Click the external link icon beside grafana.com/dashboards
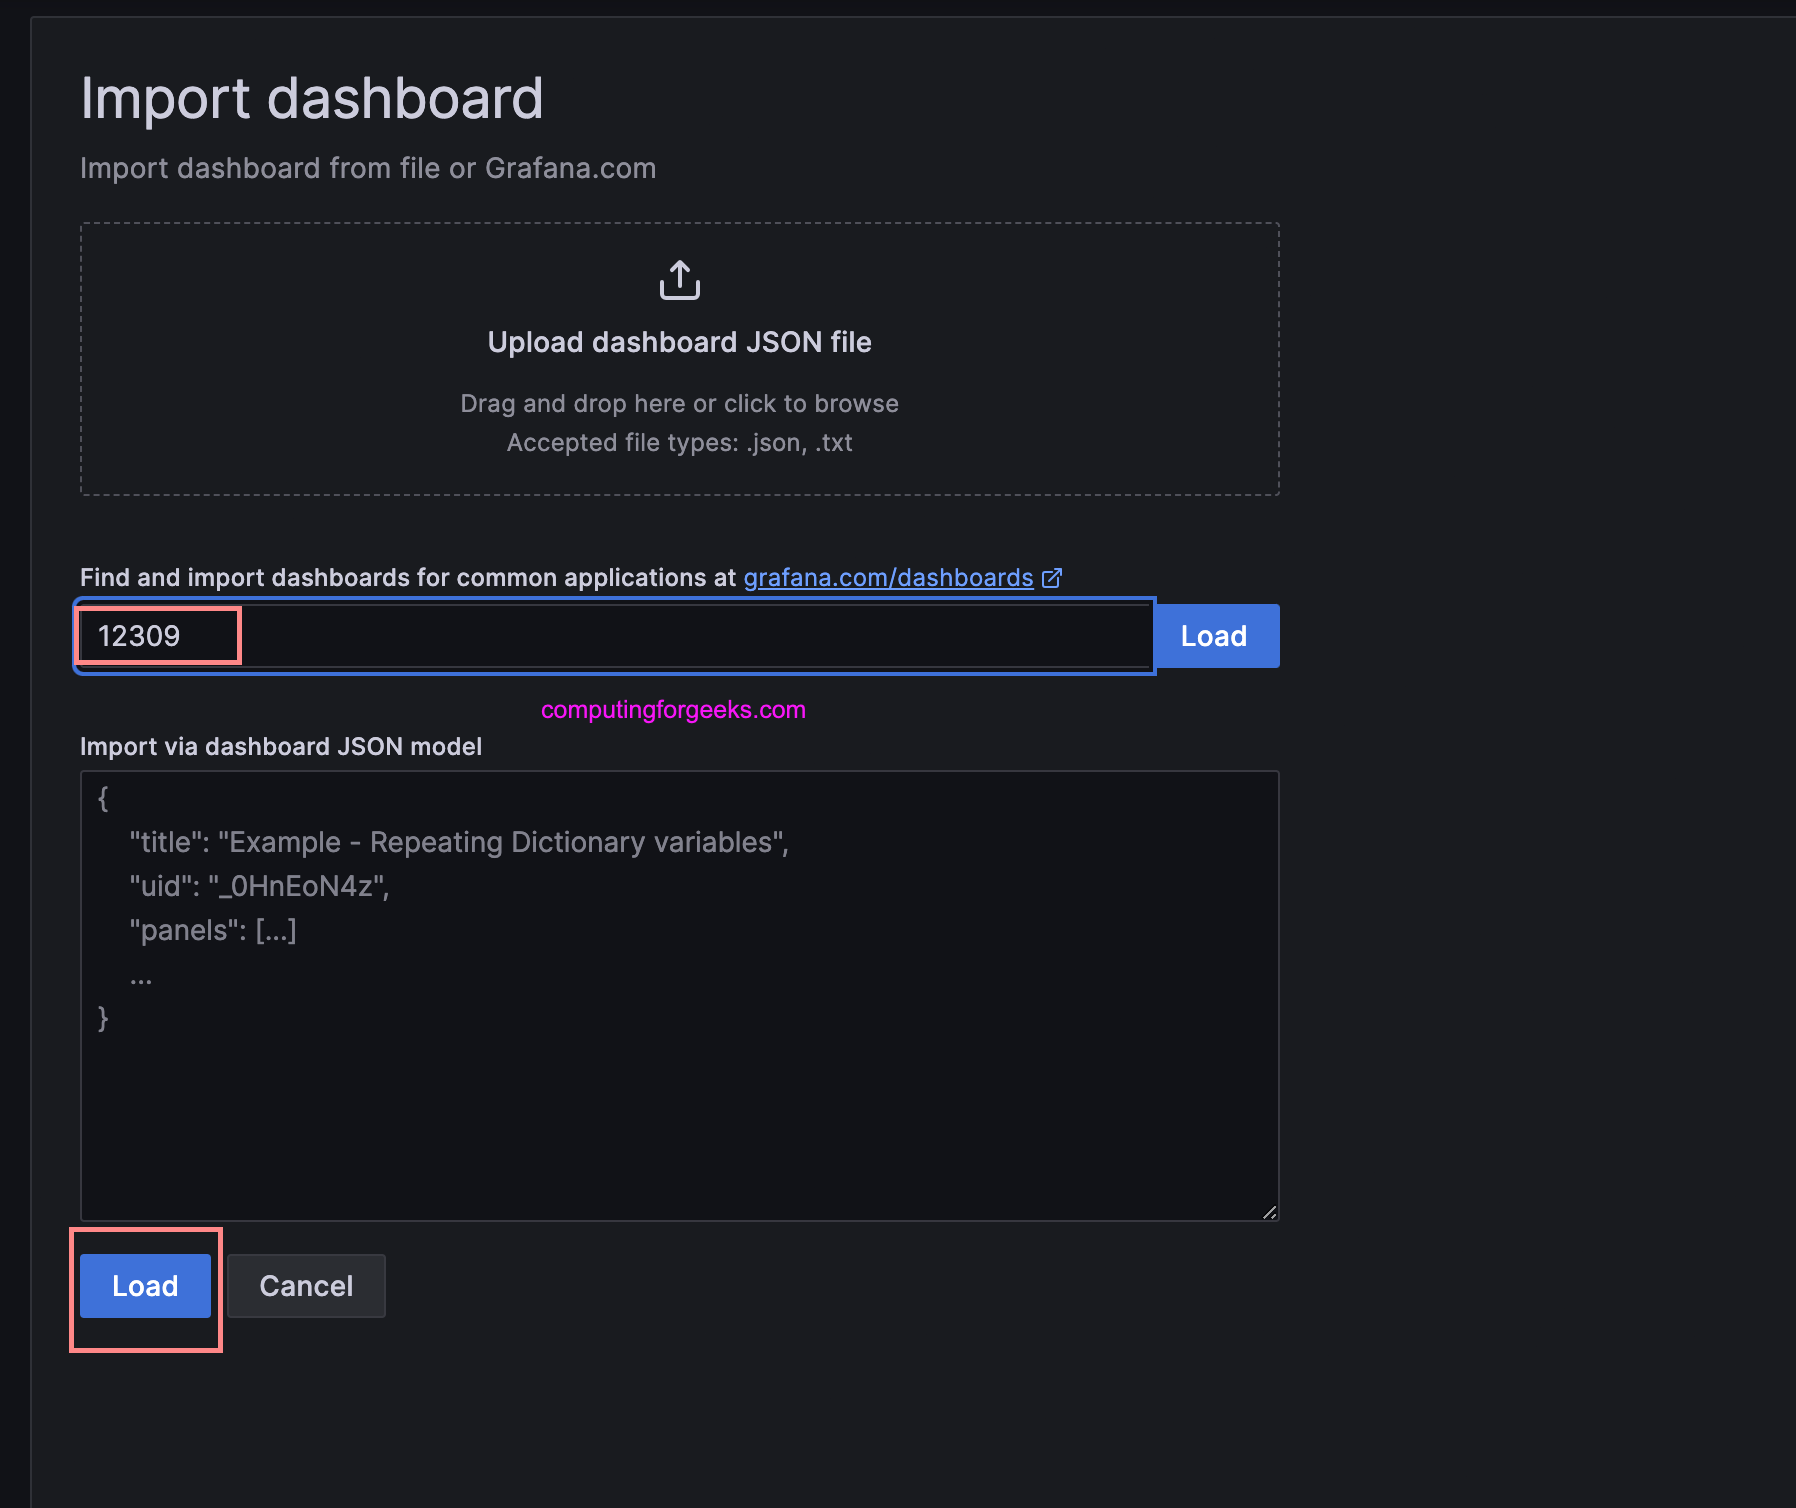Screen dimensions: 1796x1508 1052,578
